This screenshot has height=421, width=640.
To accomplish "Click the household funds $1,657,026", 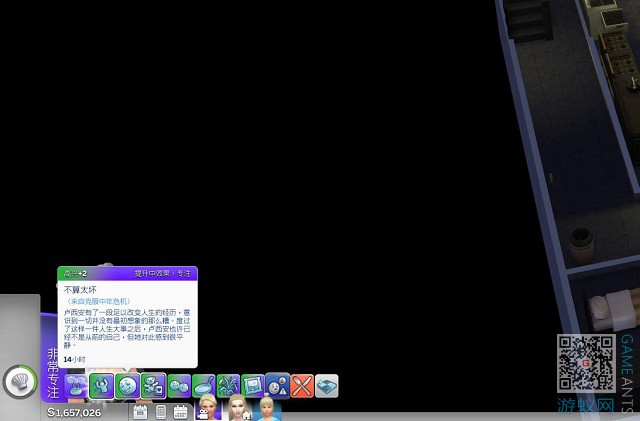I will coord(74,412).
